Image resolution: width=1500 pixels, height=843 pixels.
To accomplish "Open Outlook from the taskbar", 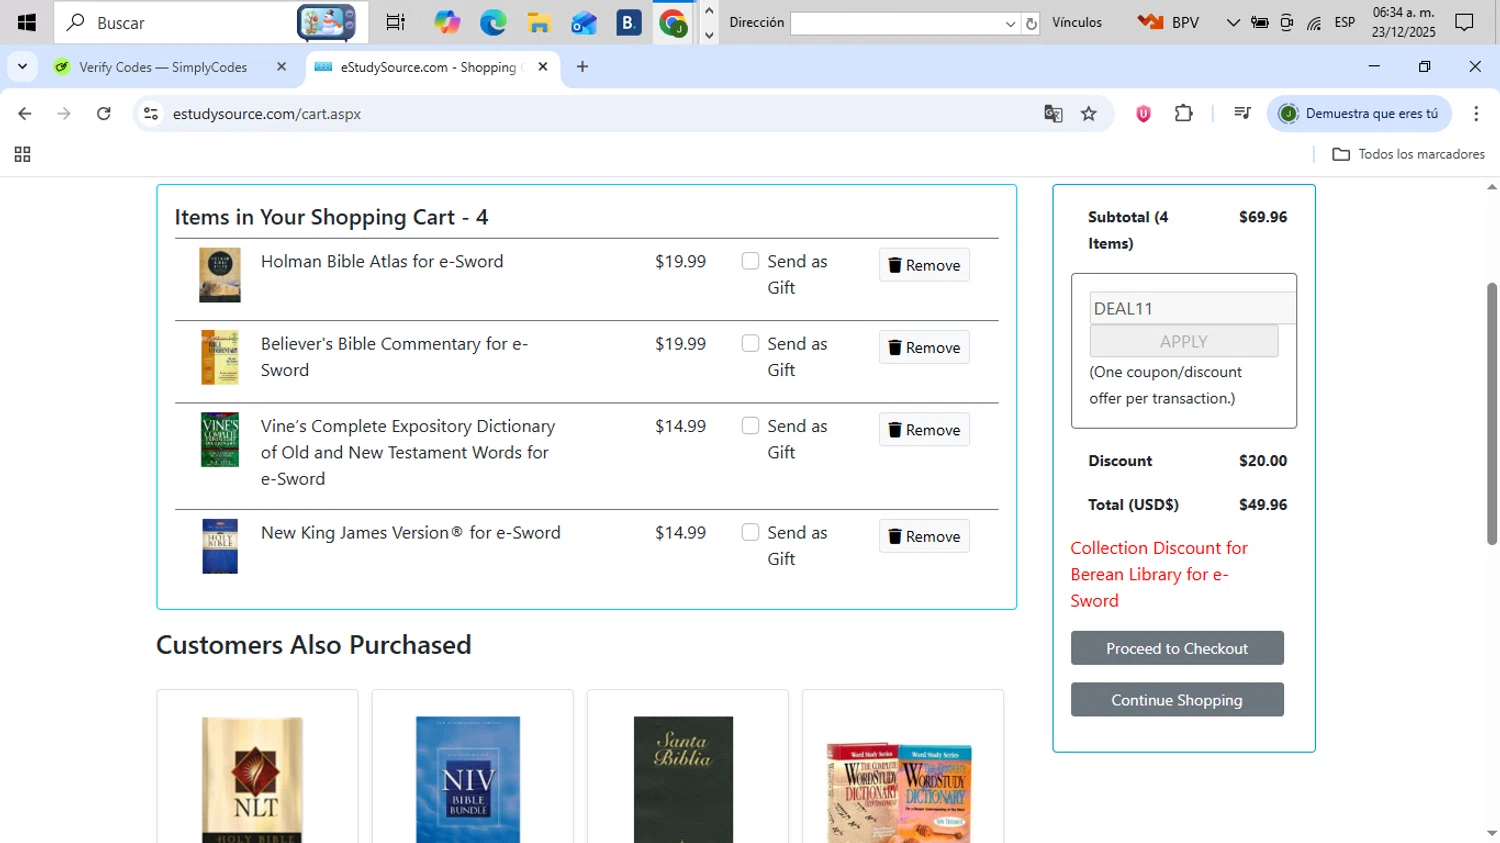I will pos(584,22).
